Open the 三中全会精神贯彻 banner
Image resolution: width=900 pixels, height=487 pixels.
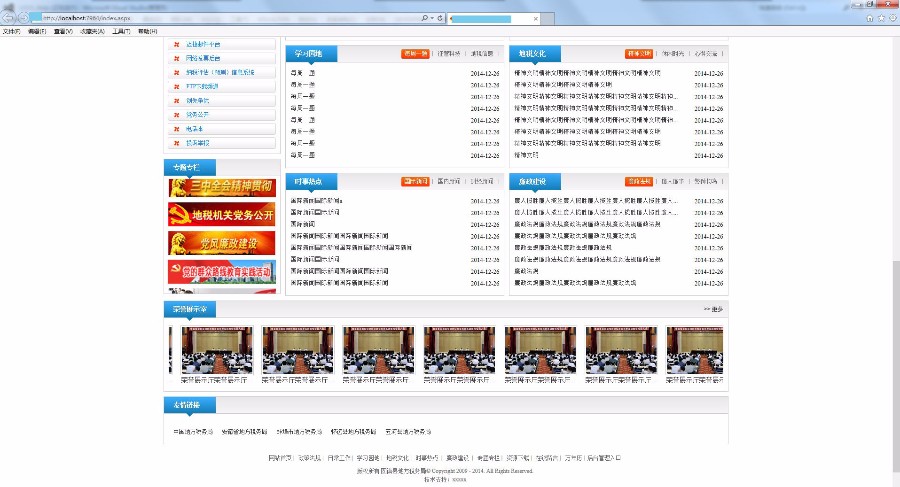222,187
